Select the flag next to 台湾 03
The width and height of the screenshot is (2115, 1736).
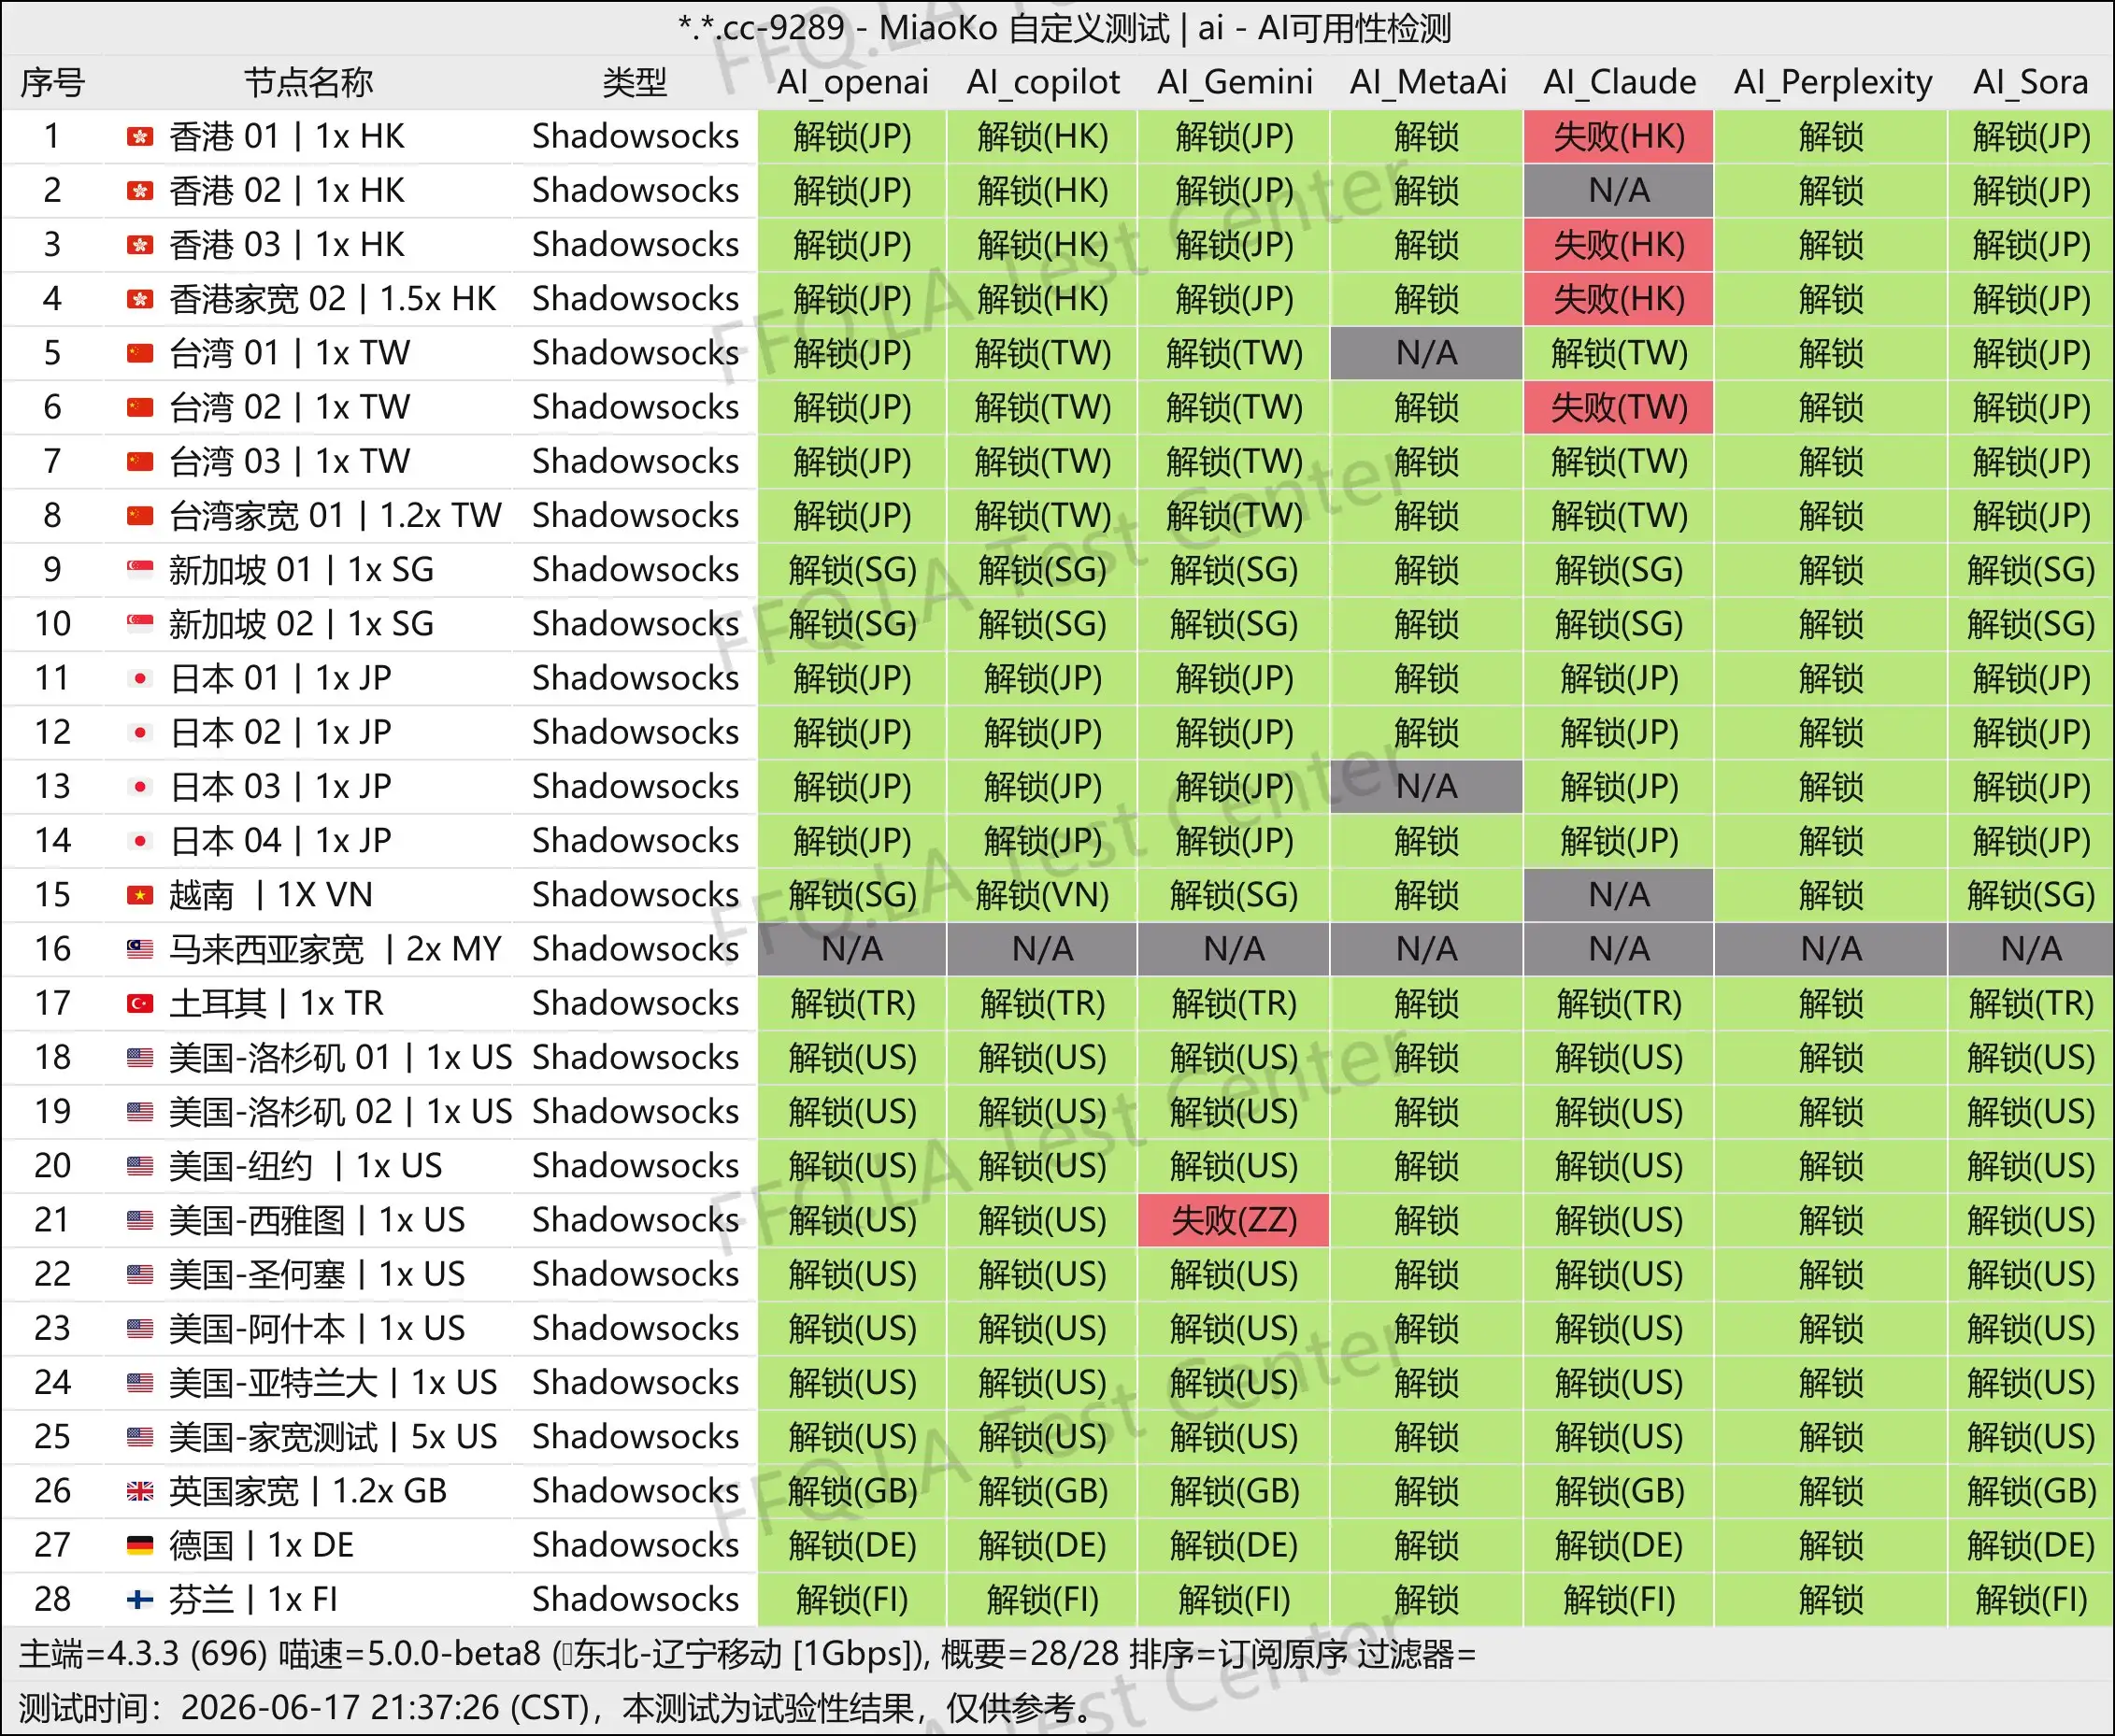click(x=140, y=462)
